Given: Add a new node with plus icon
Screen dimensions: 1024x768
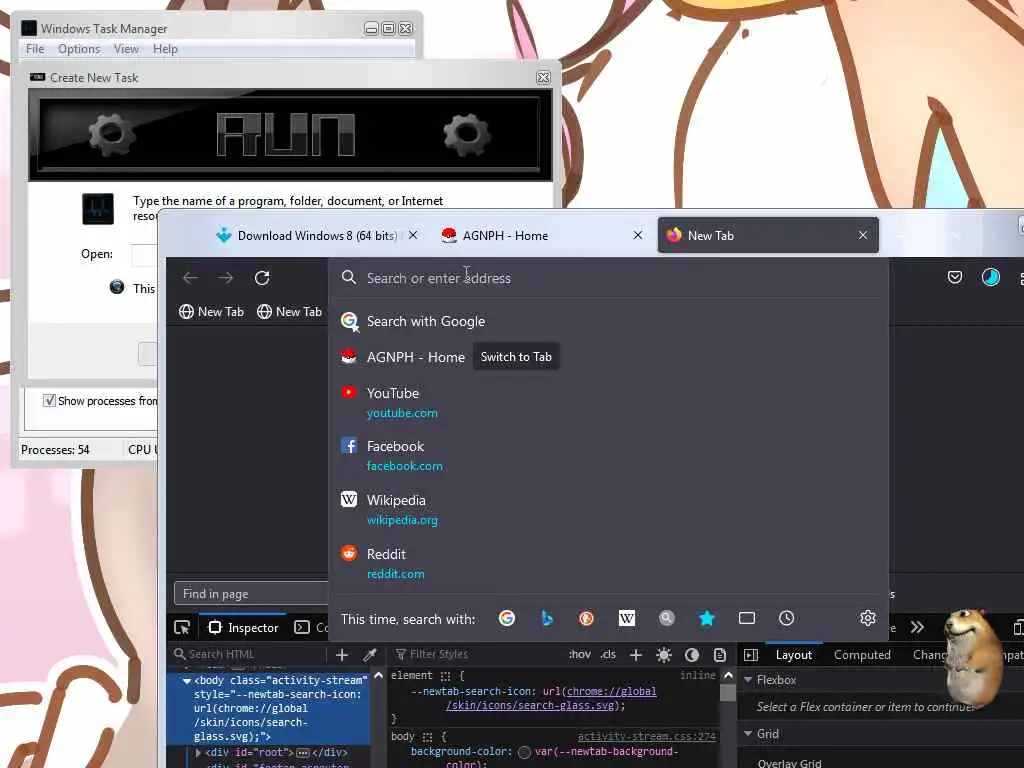Looking at the screenshot, I should pyautogui.click(x=342, y=654).
